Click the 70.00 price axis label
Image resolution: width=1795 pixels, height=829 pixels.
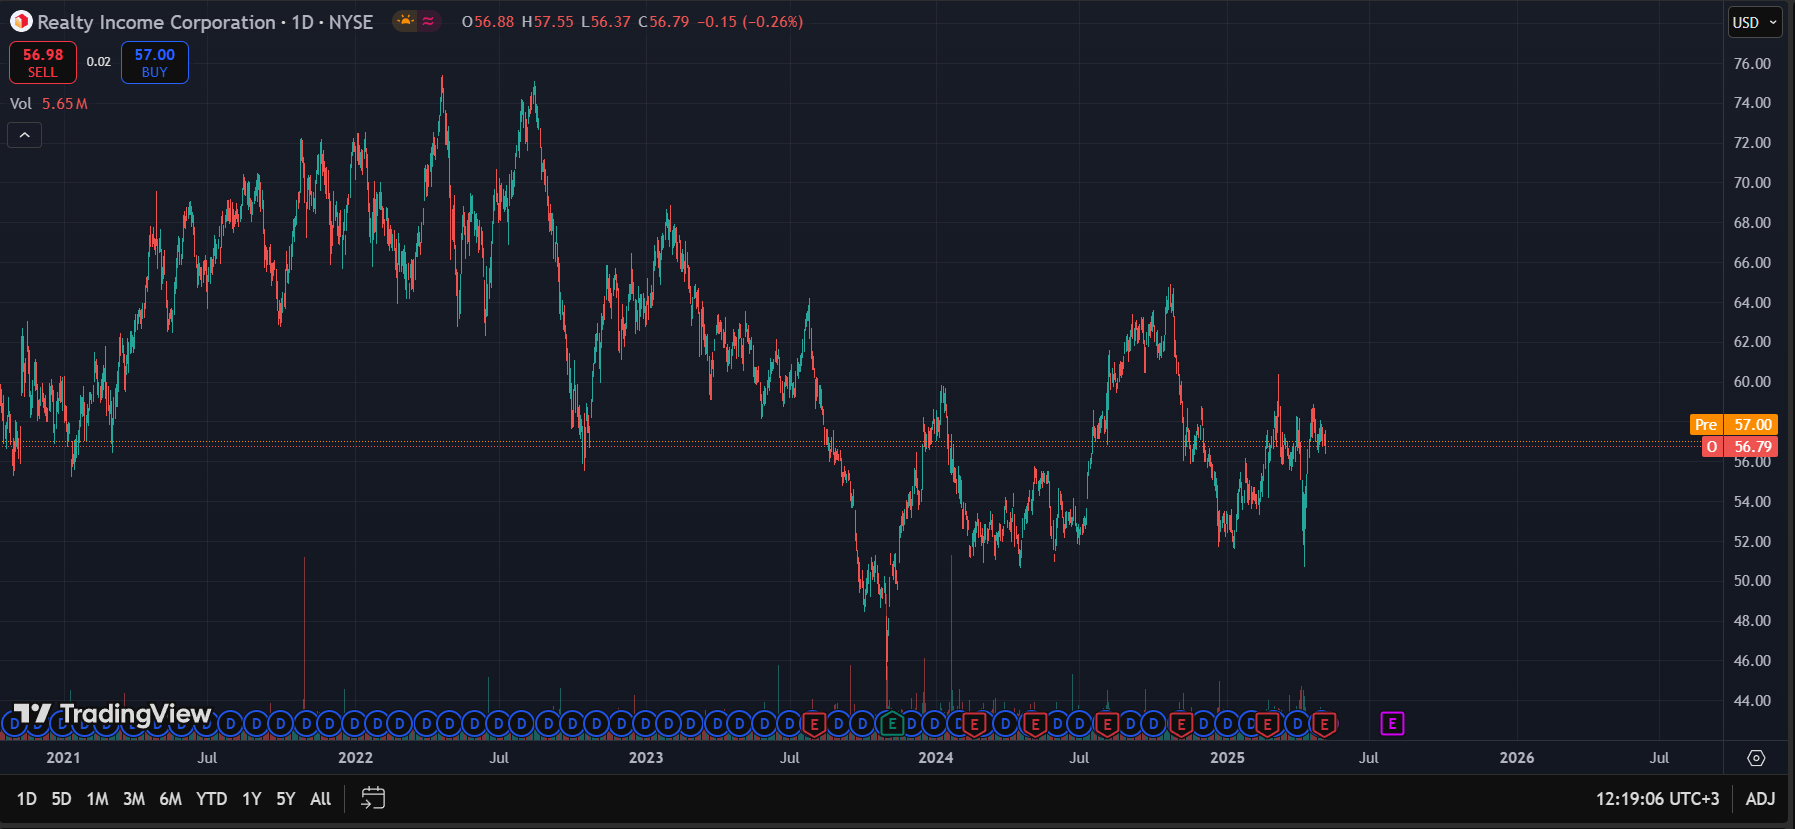(1752, 183)
